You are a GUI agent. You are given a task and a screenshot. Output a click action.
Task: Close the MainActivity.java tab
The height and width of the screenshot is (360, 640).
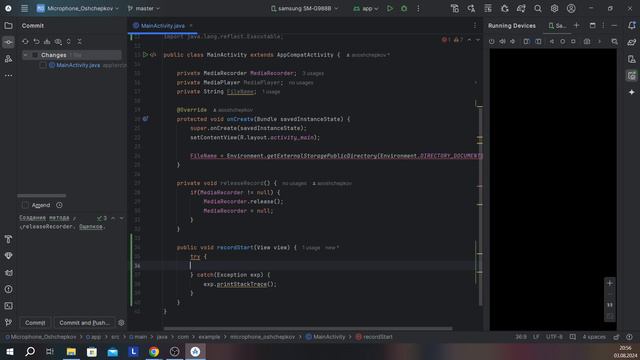click(191, 25)
